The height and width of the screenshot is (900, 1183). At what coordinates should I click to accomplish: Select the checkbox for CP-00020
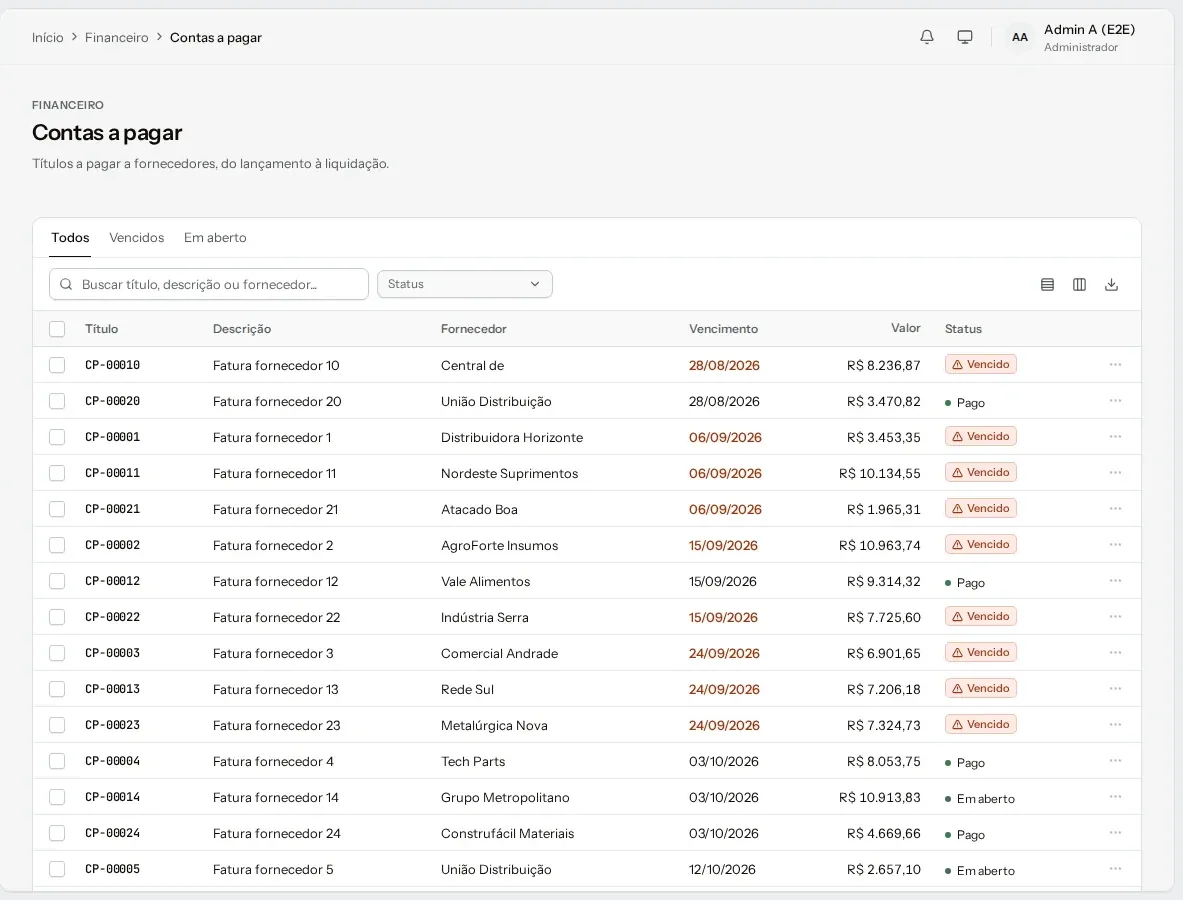click(x=57, y=401)
